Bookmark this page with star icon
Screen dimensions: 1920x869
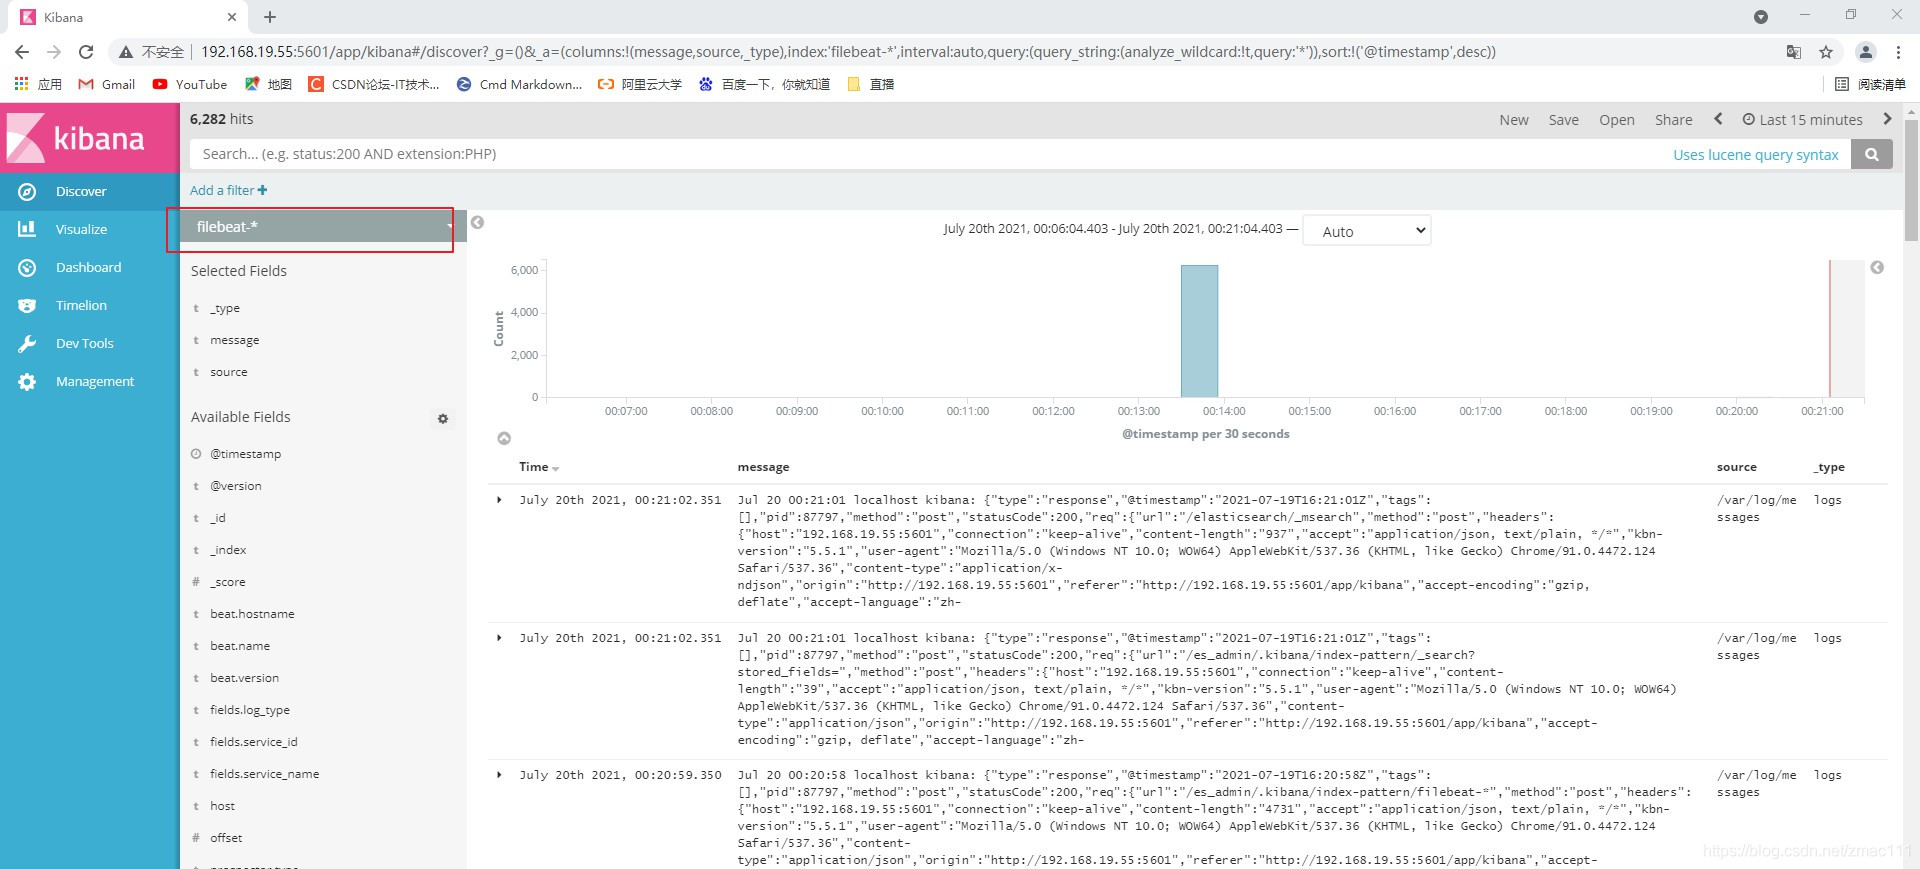1826,52
